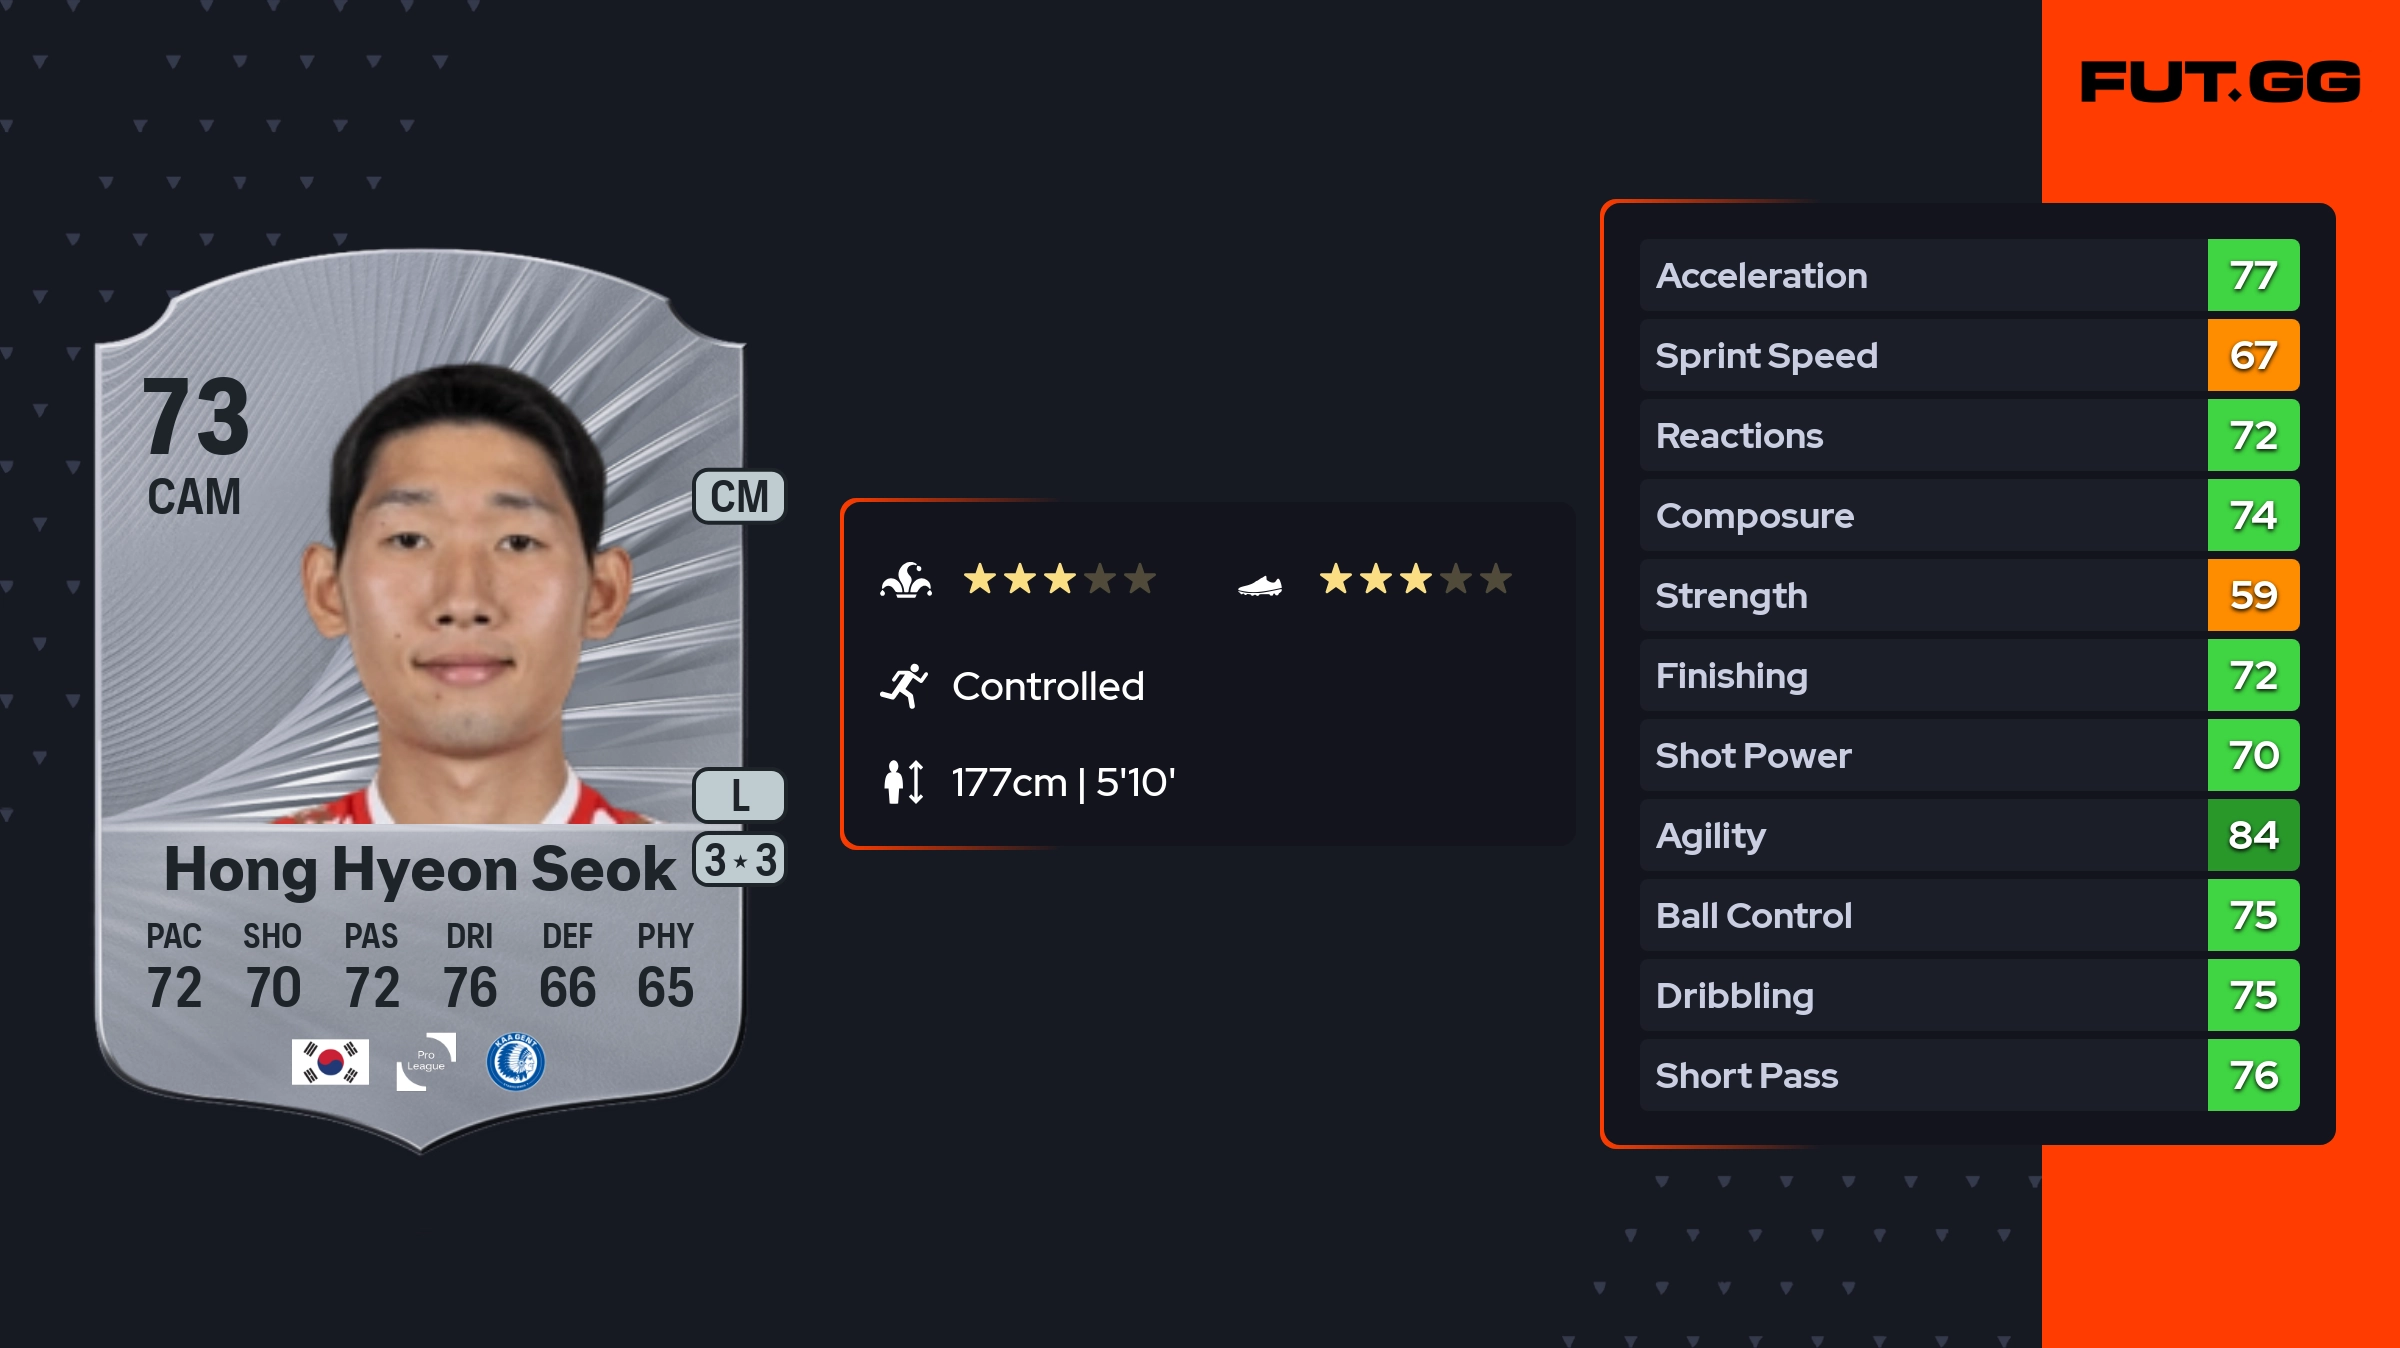Click the running man acceleration icon
The image size is (2400, 1348).
tap(904, 686)
